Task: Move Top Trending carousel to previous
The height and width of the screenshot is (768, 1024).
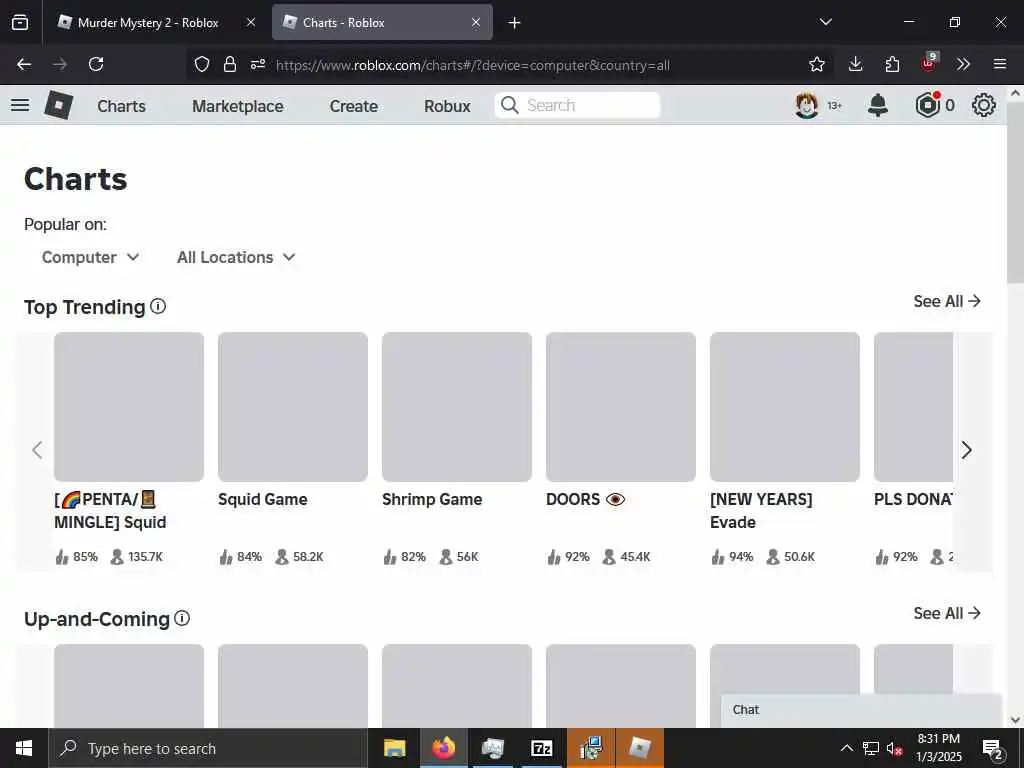Action: pos(37,450)
